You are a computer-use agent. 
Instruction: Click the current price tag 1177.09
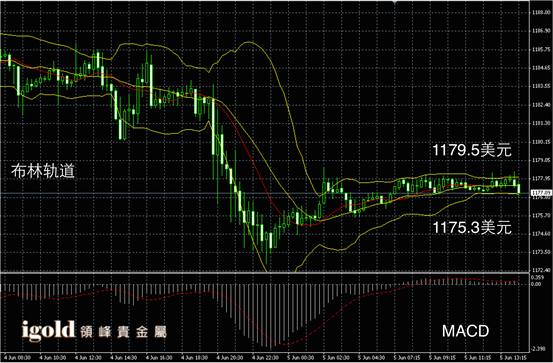pyautogui.click(x=541, y=193)
